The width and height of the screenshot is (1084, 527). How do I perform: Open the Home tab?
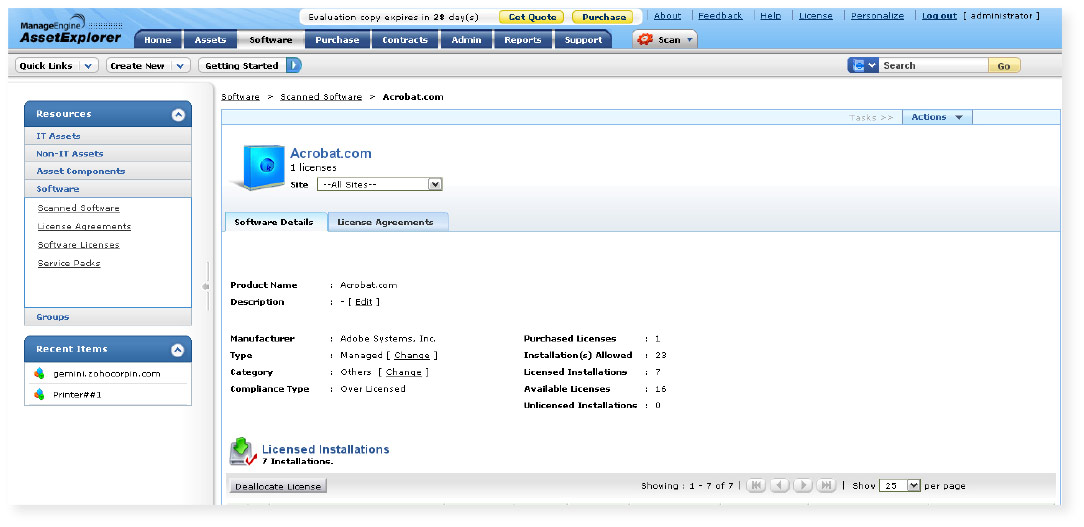point(158,40)
